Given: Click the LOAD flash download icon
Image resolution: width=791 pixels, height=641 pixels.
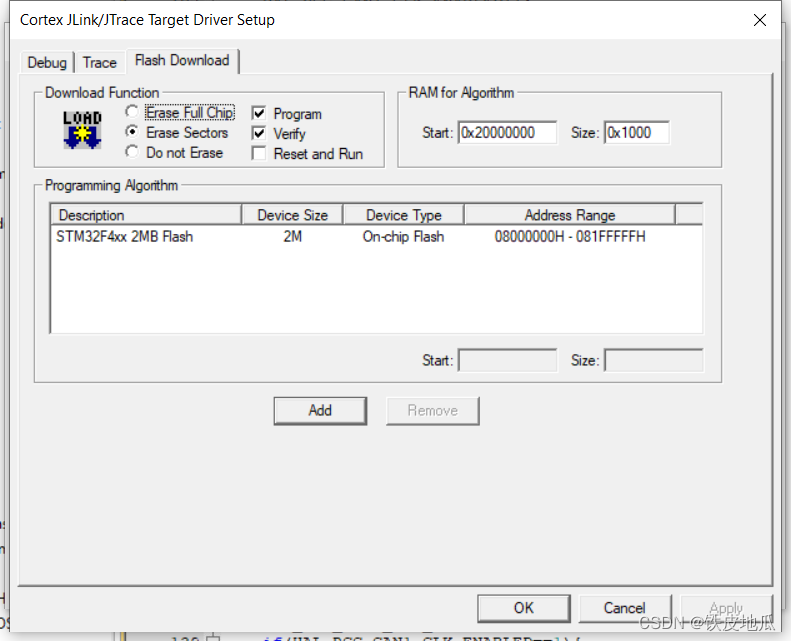Looking at the screenshot, I should 82,130.
